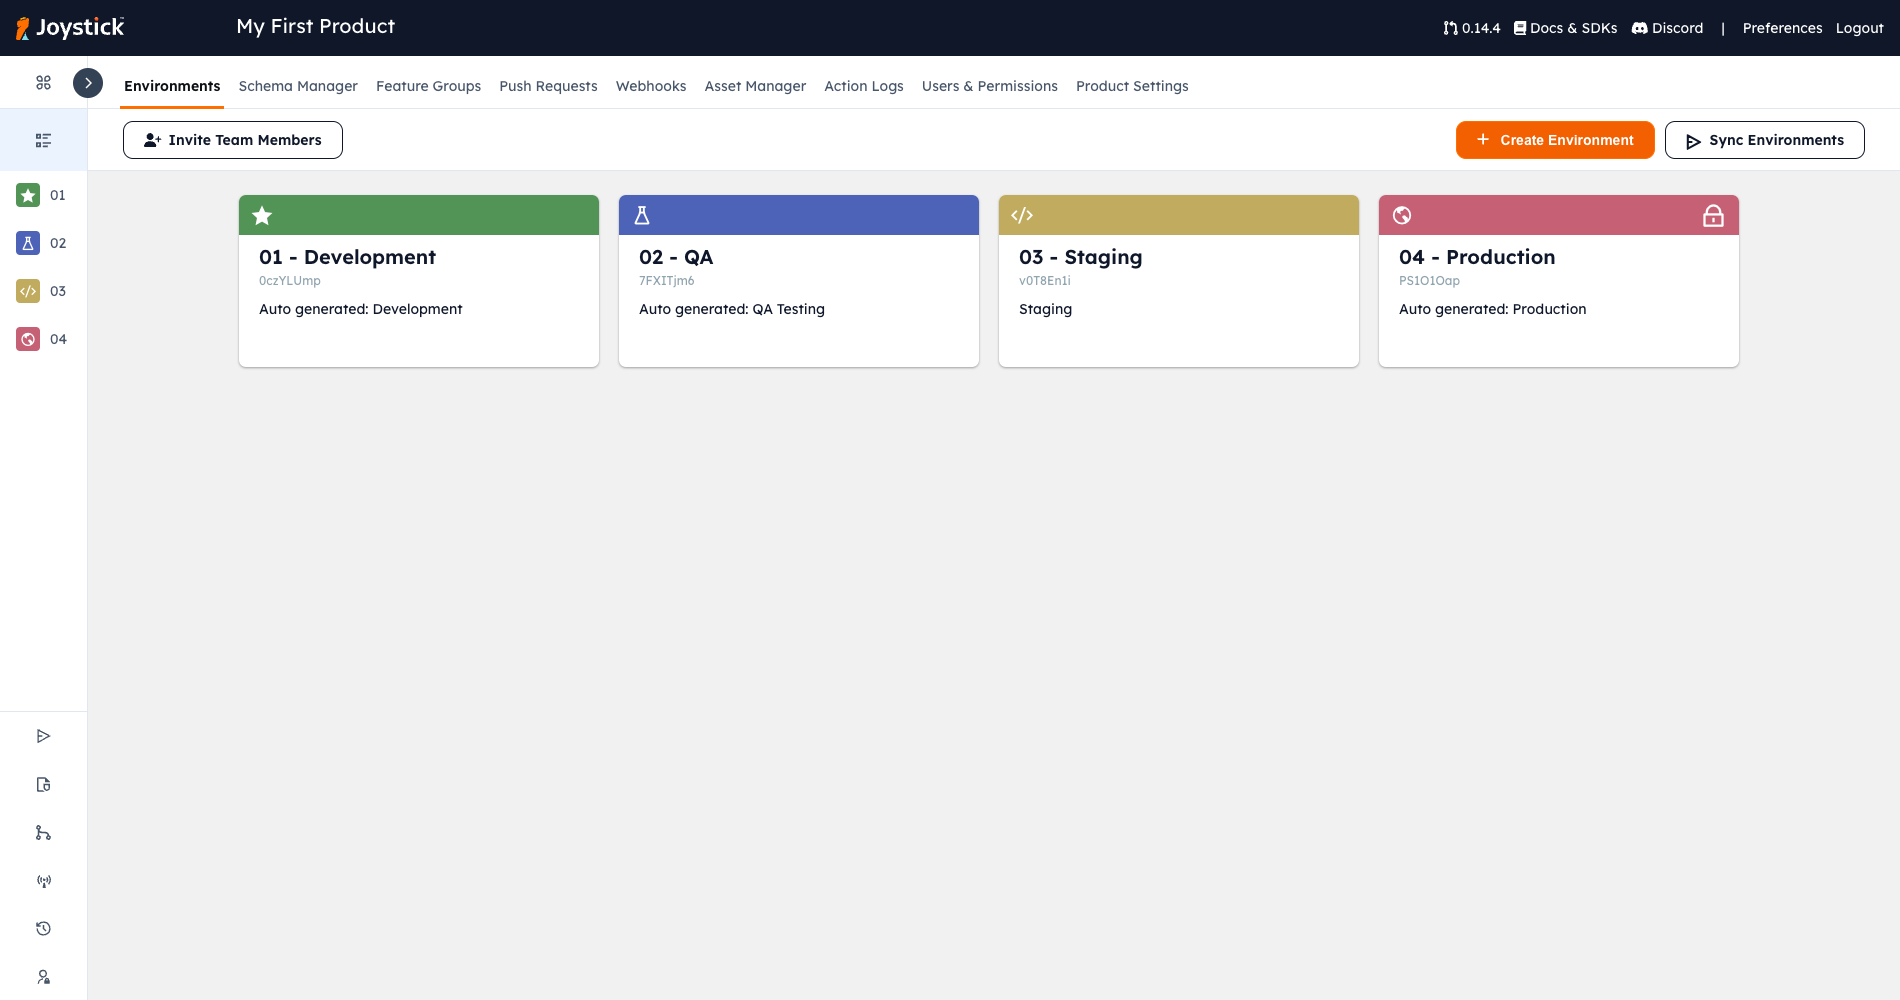Open the Webhooks tab

coord(651,86)
